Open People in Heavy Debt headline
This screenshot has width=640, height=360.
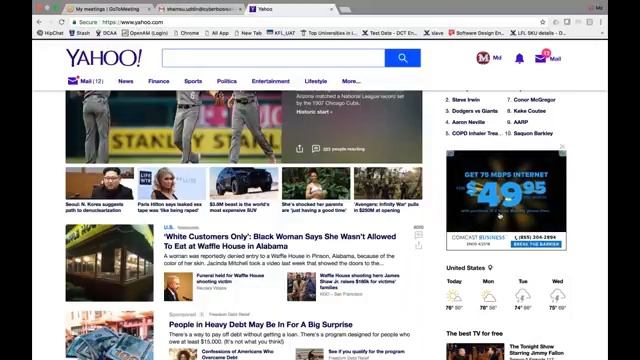260,324
